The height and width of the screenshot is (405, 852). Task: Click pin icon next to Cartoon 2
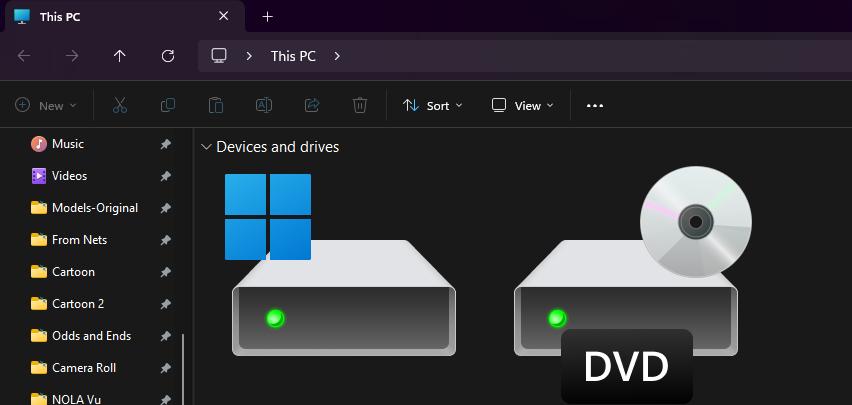[x=166, y=304]
